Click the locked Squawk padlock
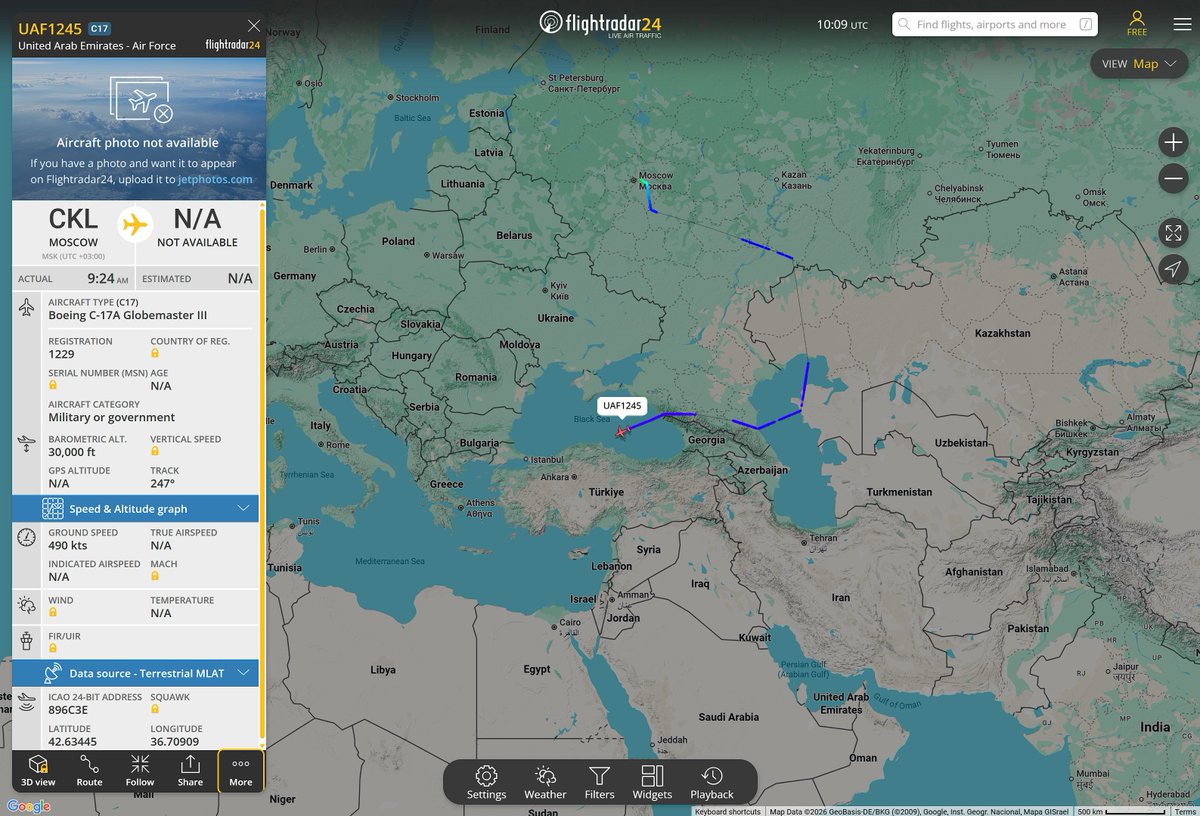Screen dimensions: 1200x816 pos(154,709)
